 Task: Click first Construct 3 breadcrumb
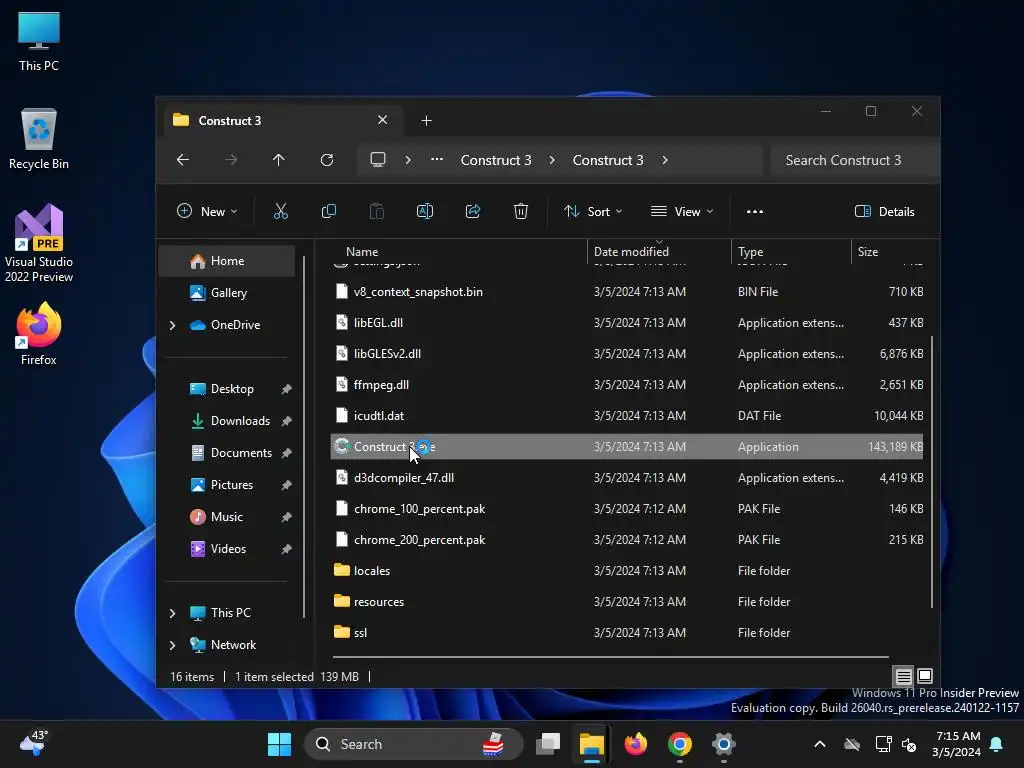point(496,160)
